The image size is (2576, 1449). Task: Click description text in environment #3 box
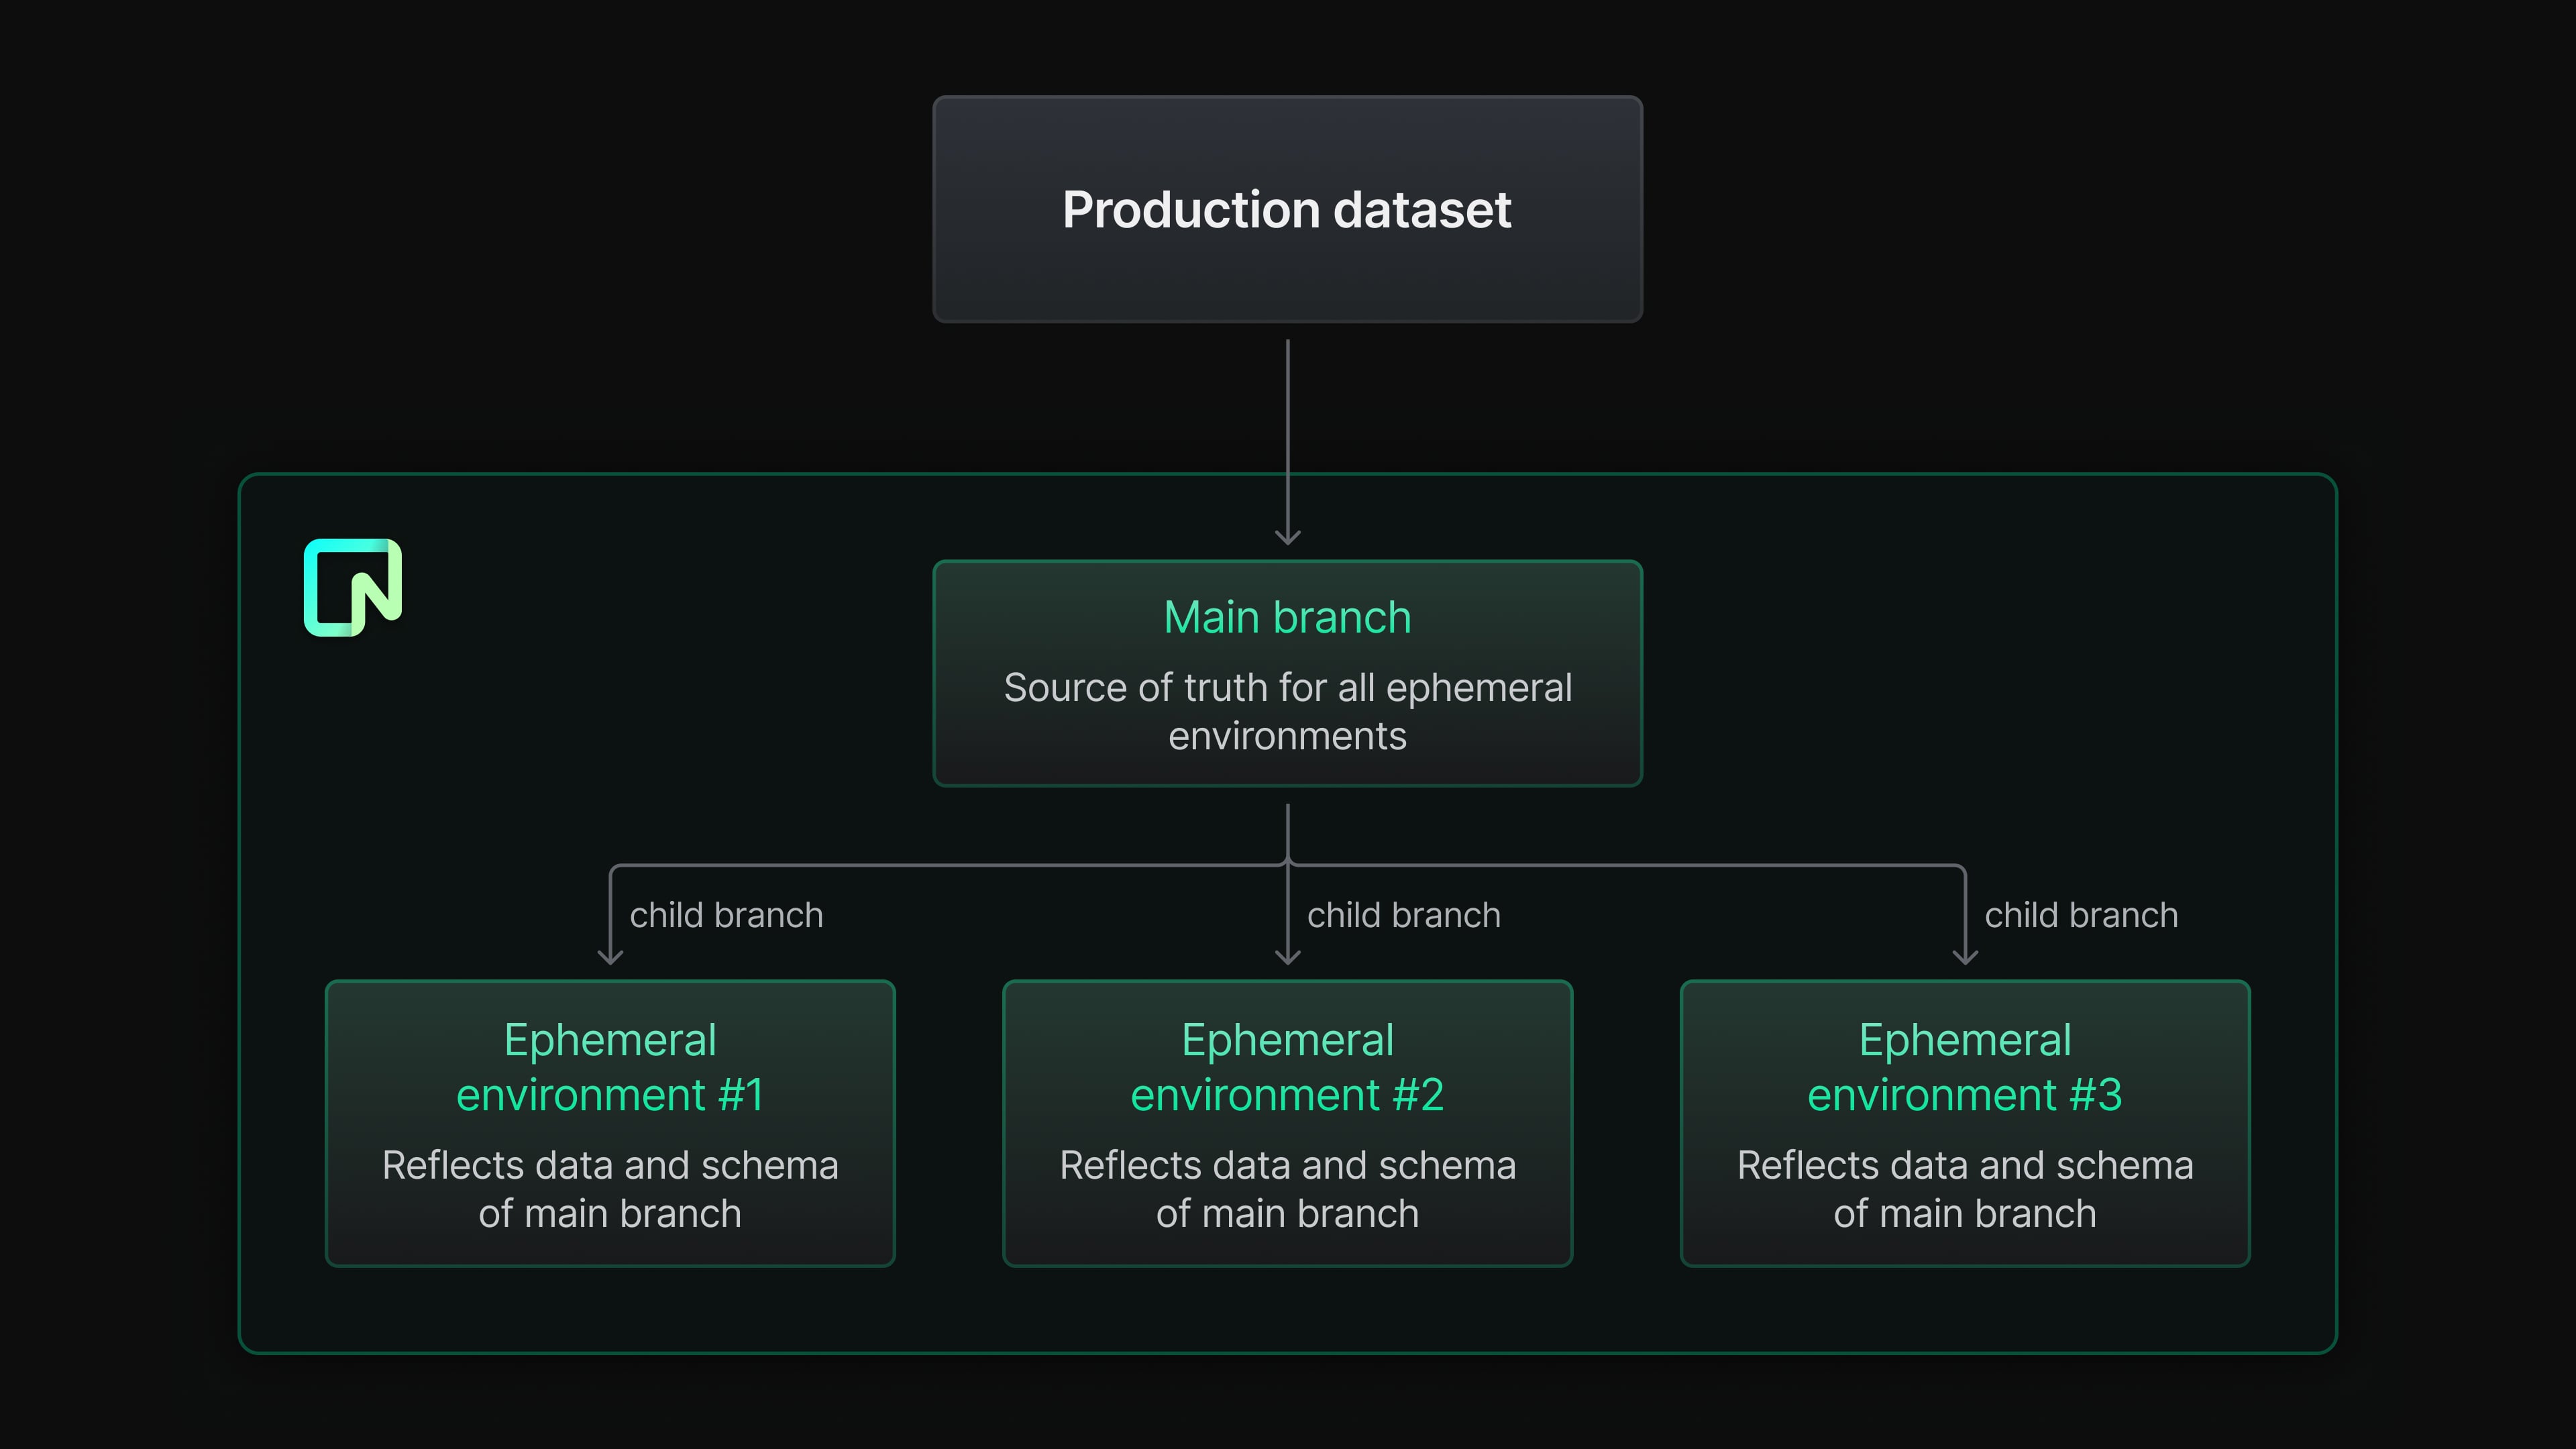click(1964, 1189)
